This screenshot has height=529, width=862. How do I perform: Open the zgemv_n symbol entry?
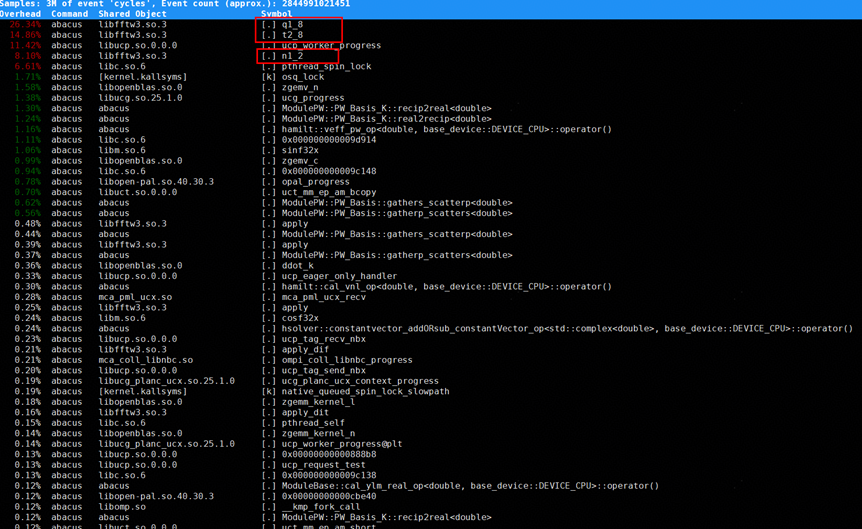click(x=300, y=87)
